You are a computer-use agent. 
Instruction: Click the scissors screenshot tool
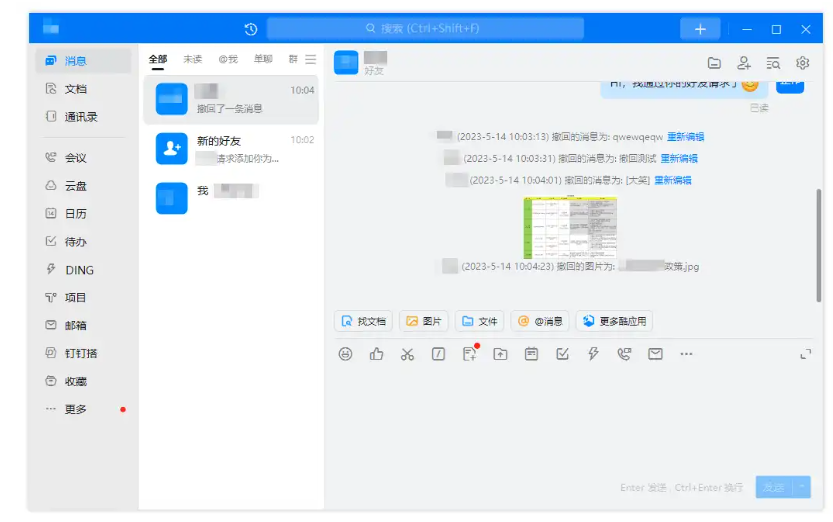click(x=407, y=354)
